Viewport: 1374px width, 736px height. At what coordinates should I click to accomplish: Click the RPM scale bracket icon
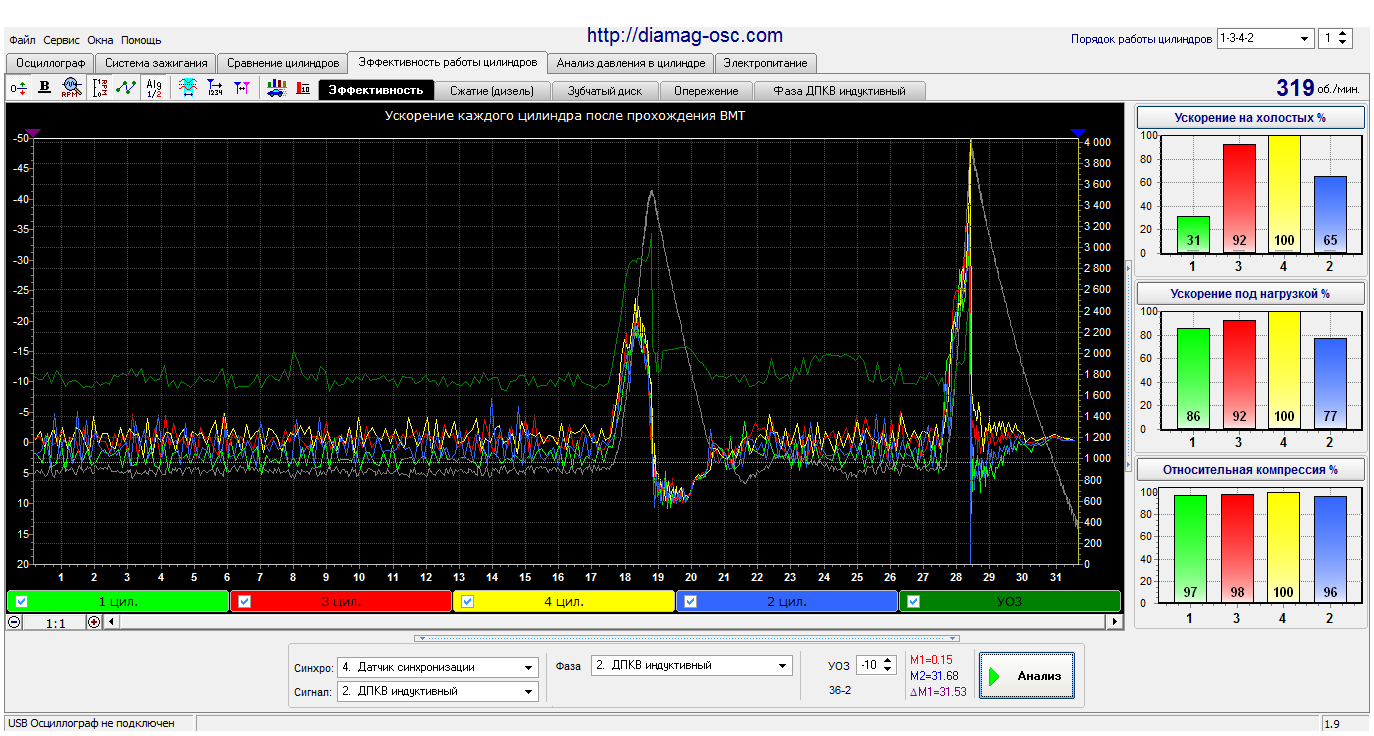point(100,88)
